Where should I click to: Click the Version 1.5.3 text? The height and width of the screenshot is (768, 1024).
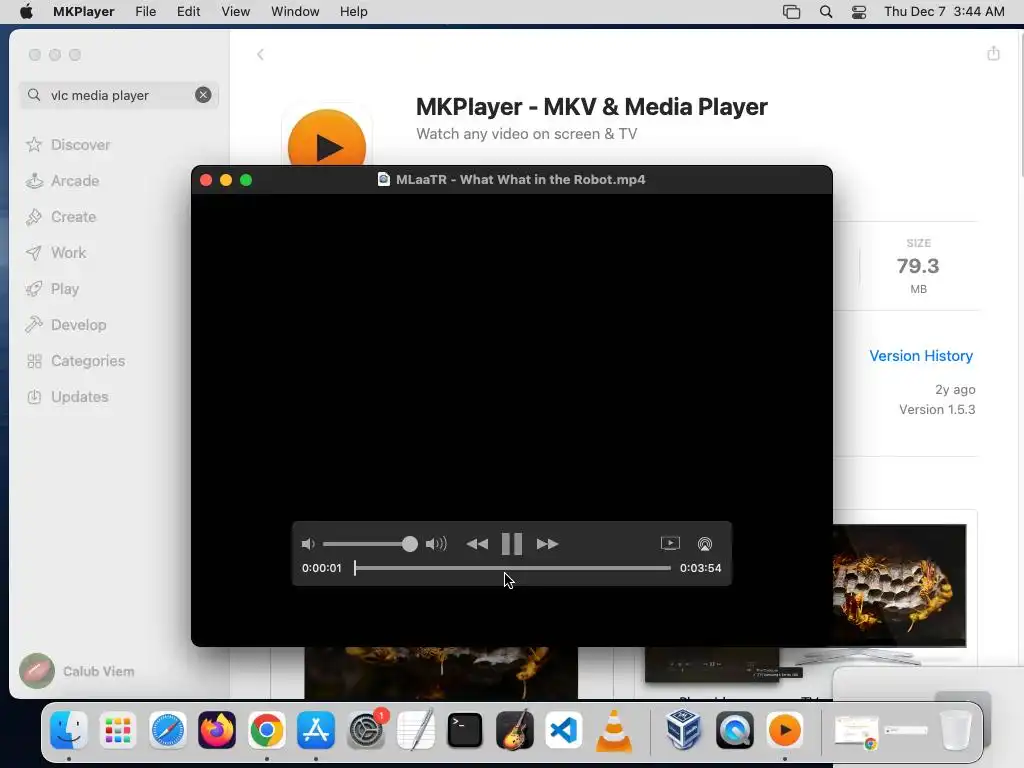coord(937,409)
